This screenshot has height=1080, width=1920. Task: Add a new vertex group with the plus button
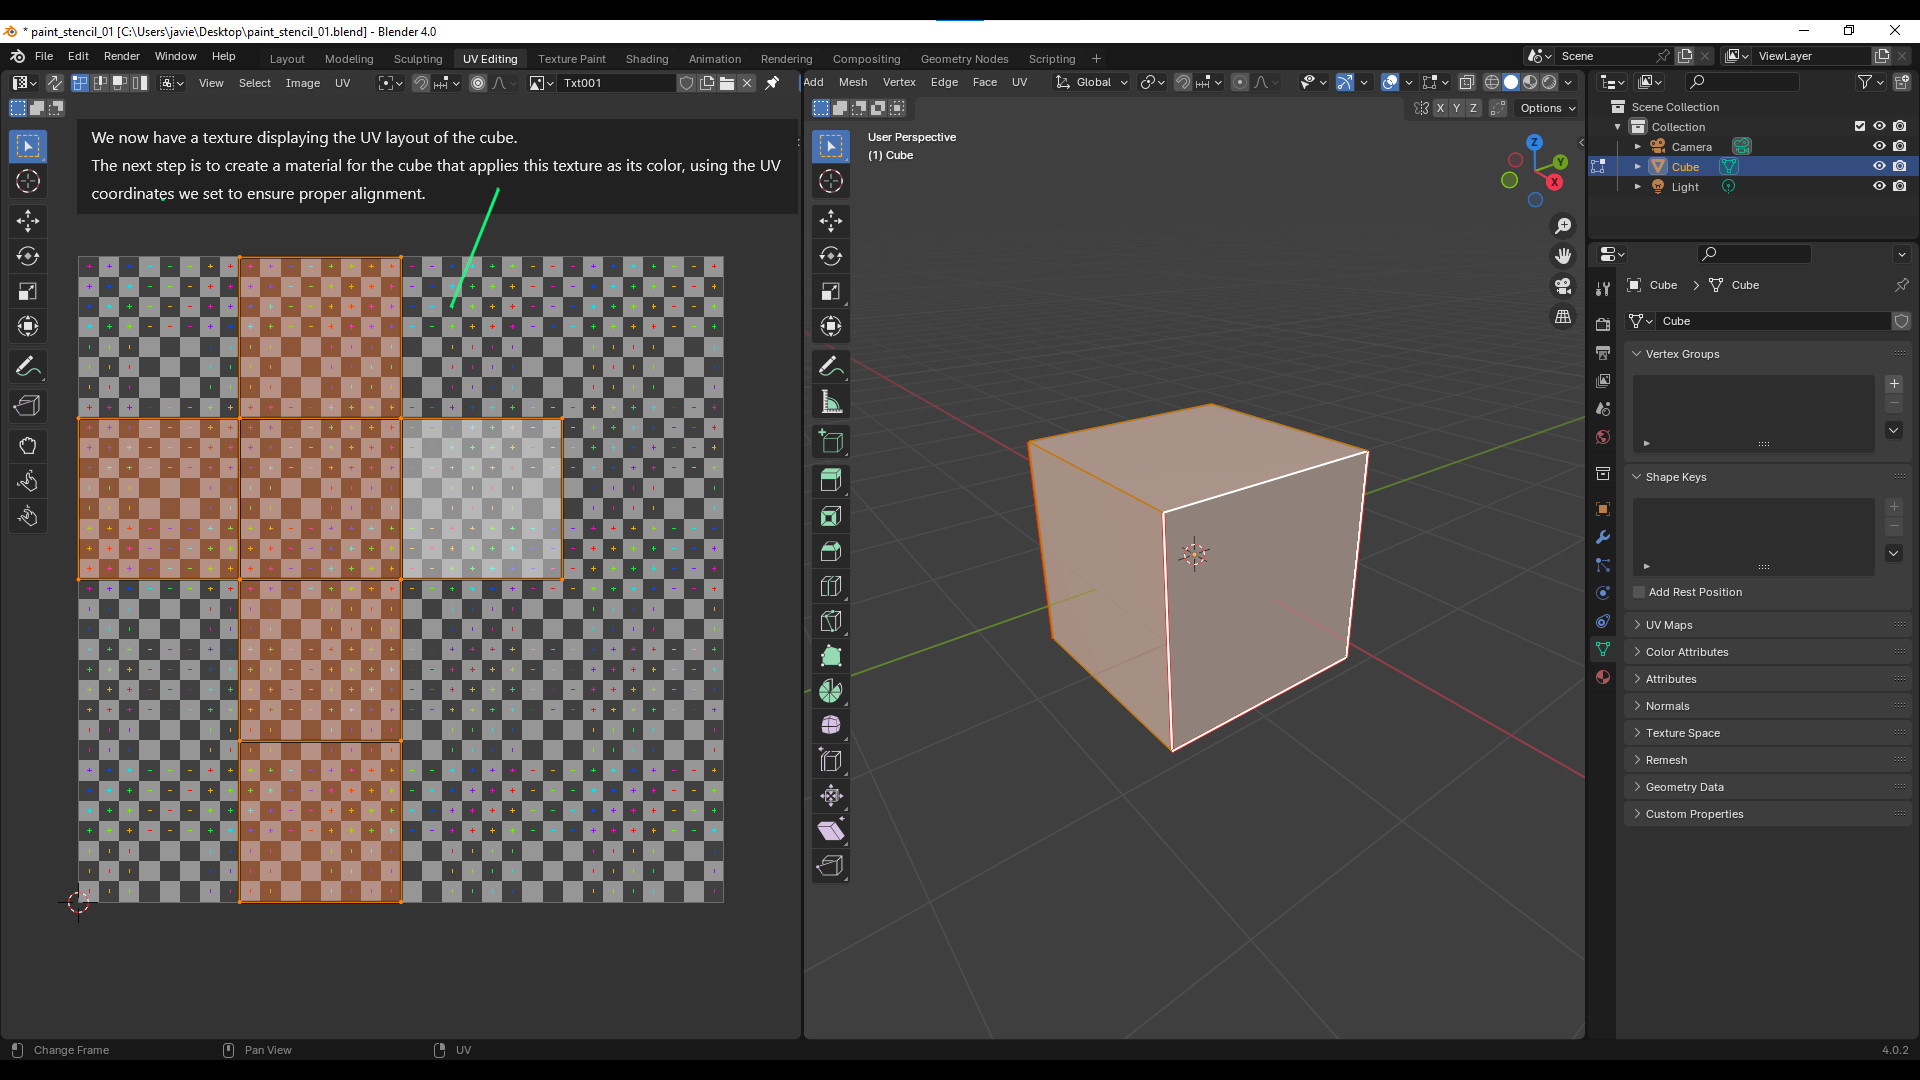[x=1894, y=384]
